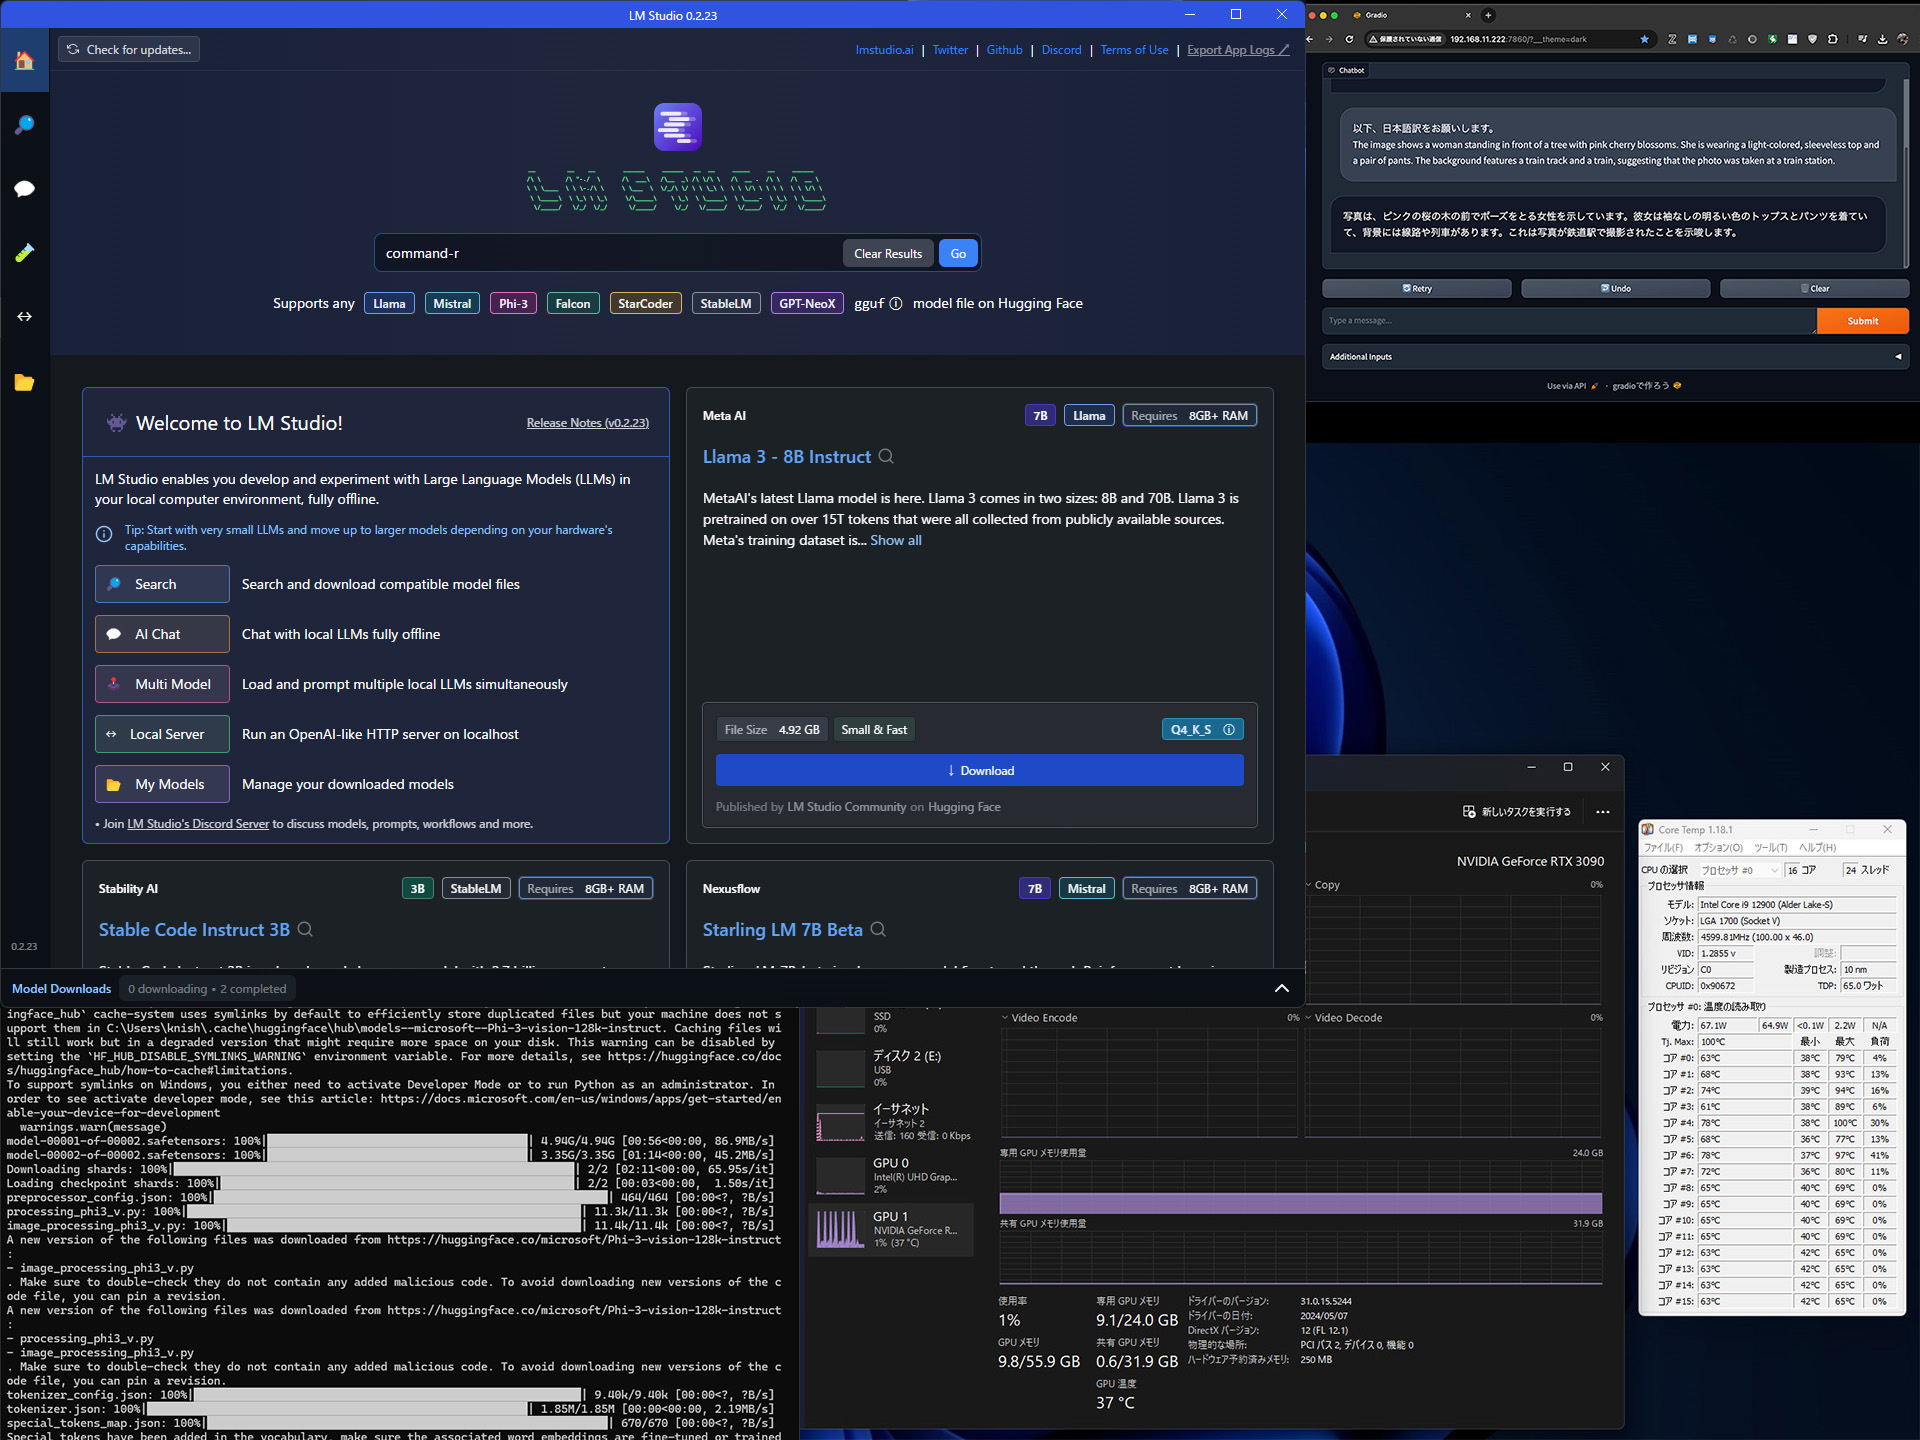Open the CPU selection dropdown in Core Temp

(1739, 870)
